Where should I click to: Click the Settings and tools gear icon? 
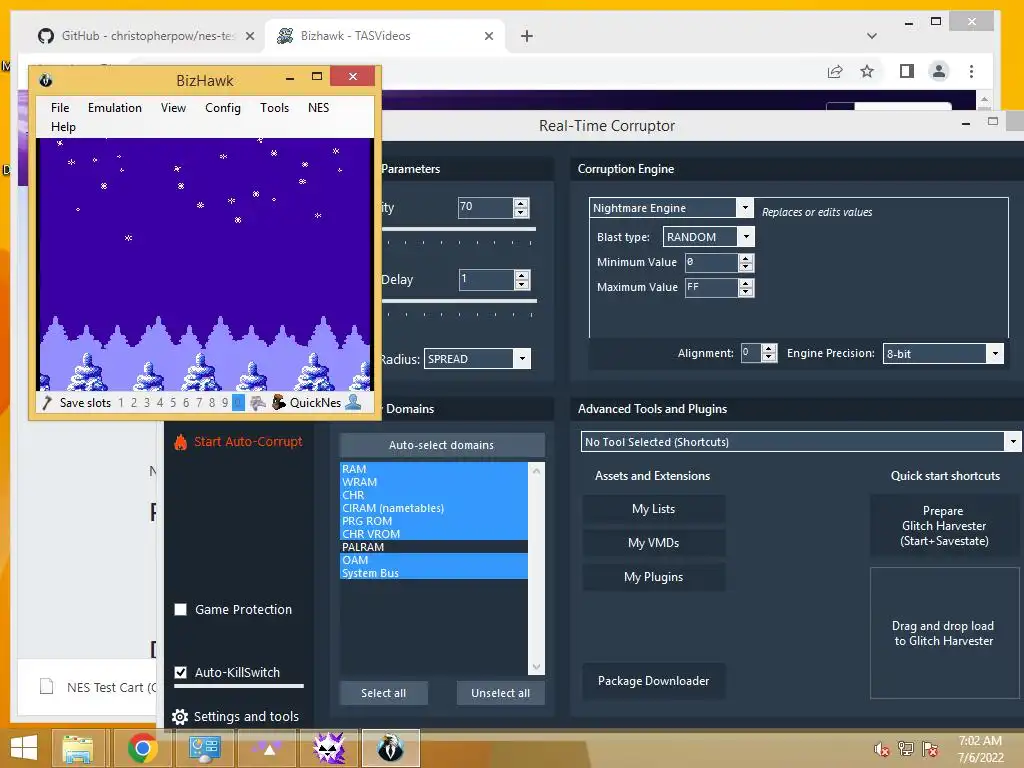point(180,717)
